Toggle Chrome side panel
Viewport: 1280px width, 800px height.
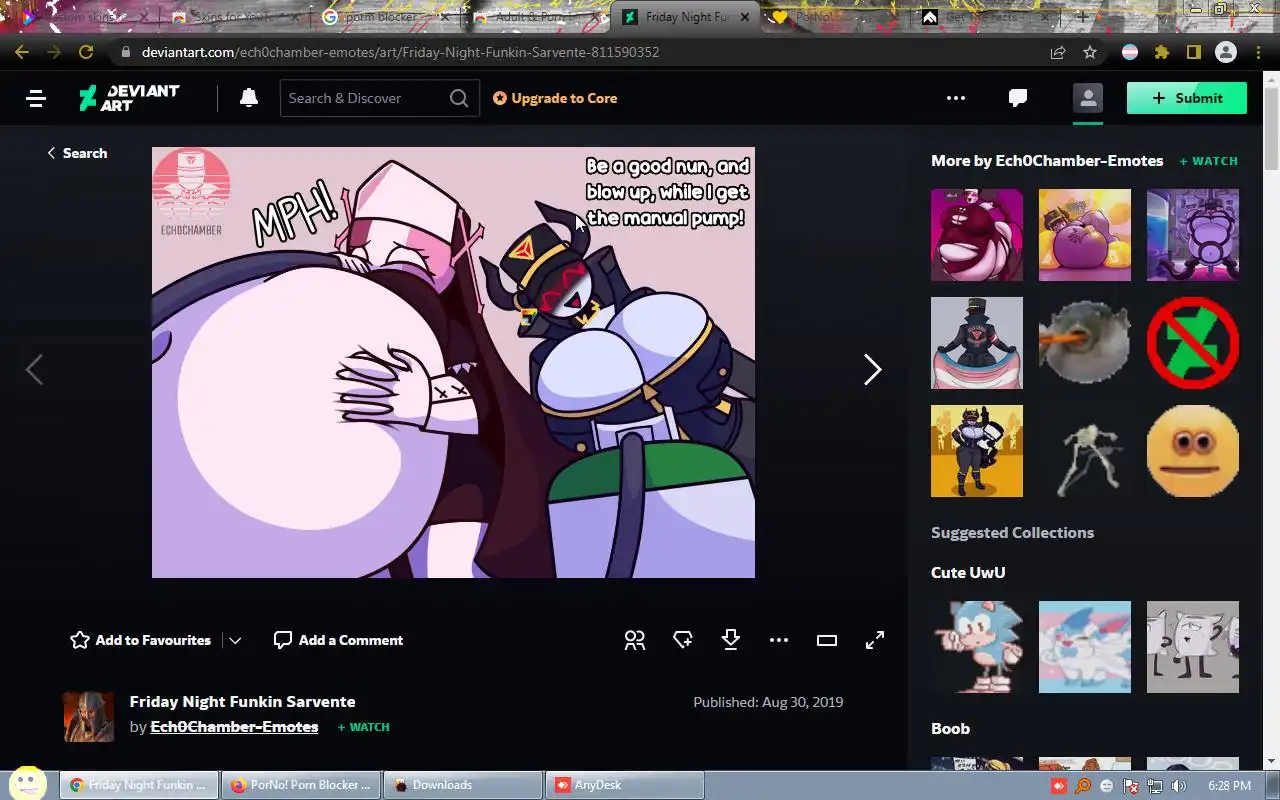[1193, 52]
